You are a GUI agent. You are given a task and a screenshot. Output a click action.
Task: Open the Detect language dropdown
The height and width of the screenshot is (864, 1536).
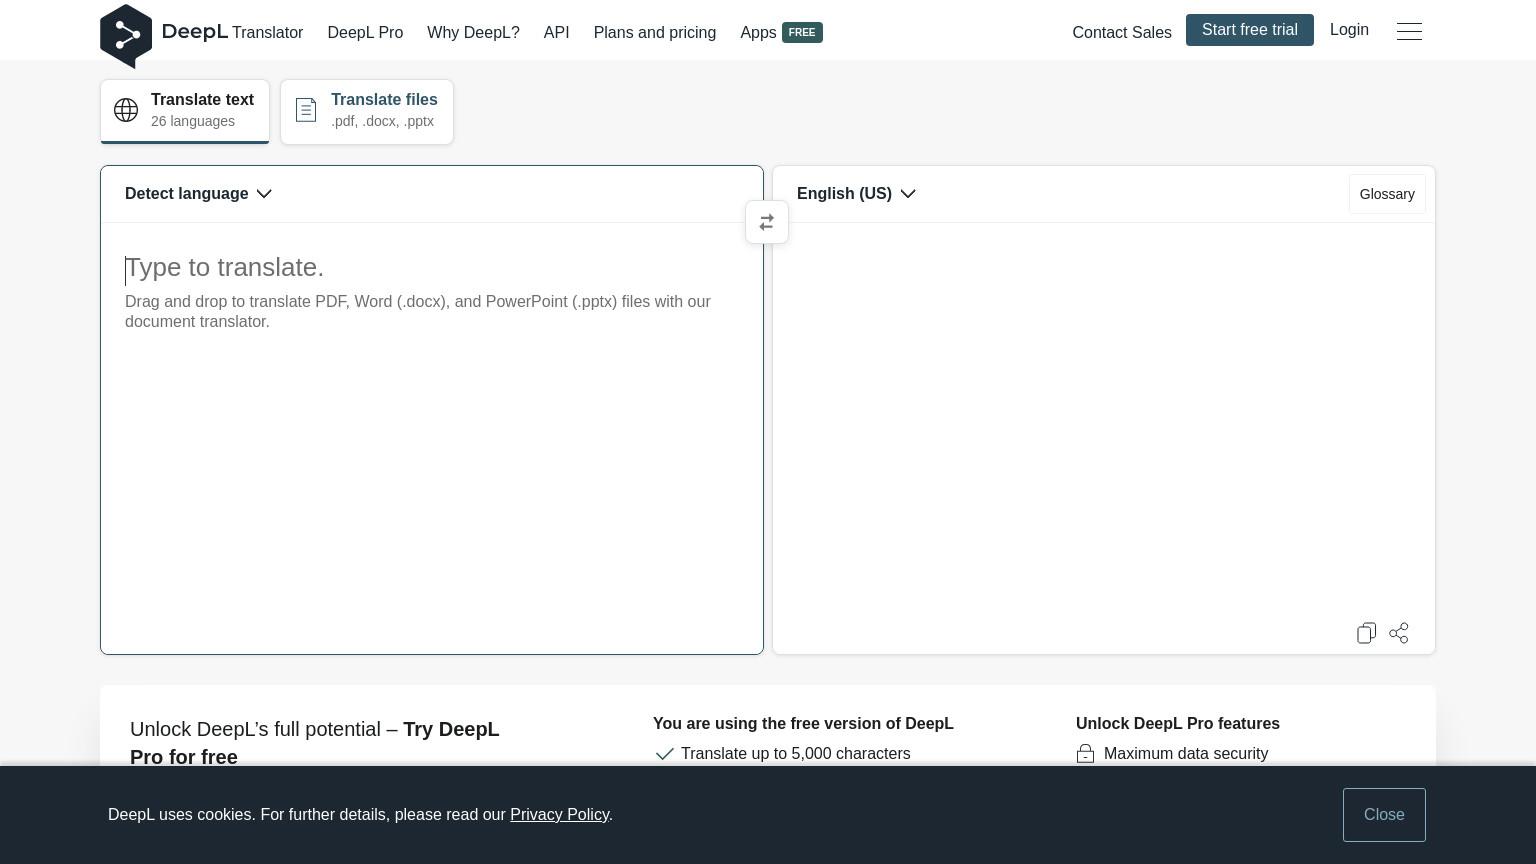tap(198, 194)
